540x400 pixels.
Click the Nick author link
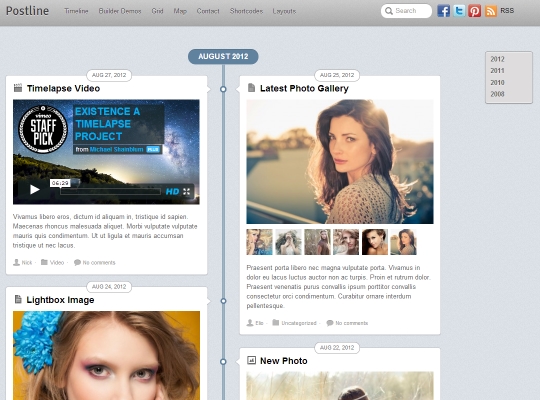[x=27, y=263]
